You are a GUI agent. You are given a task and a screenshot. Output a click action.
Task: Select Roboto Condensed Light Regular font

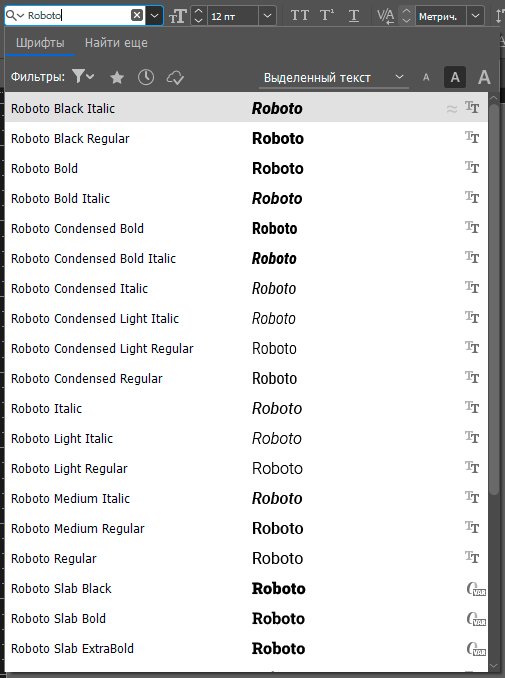coord(246,349)
